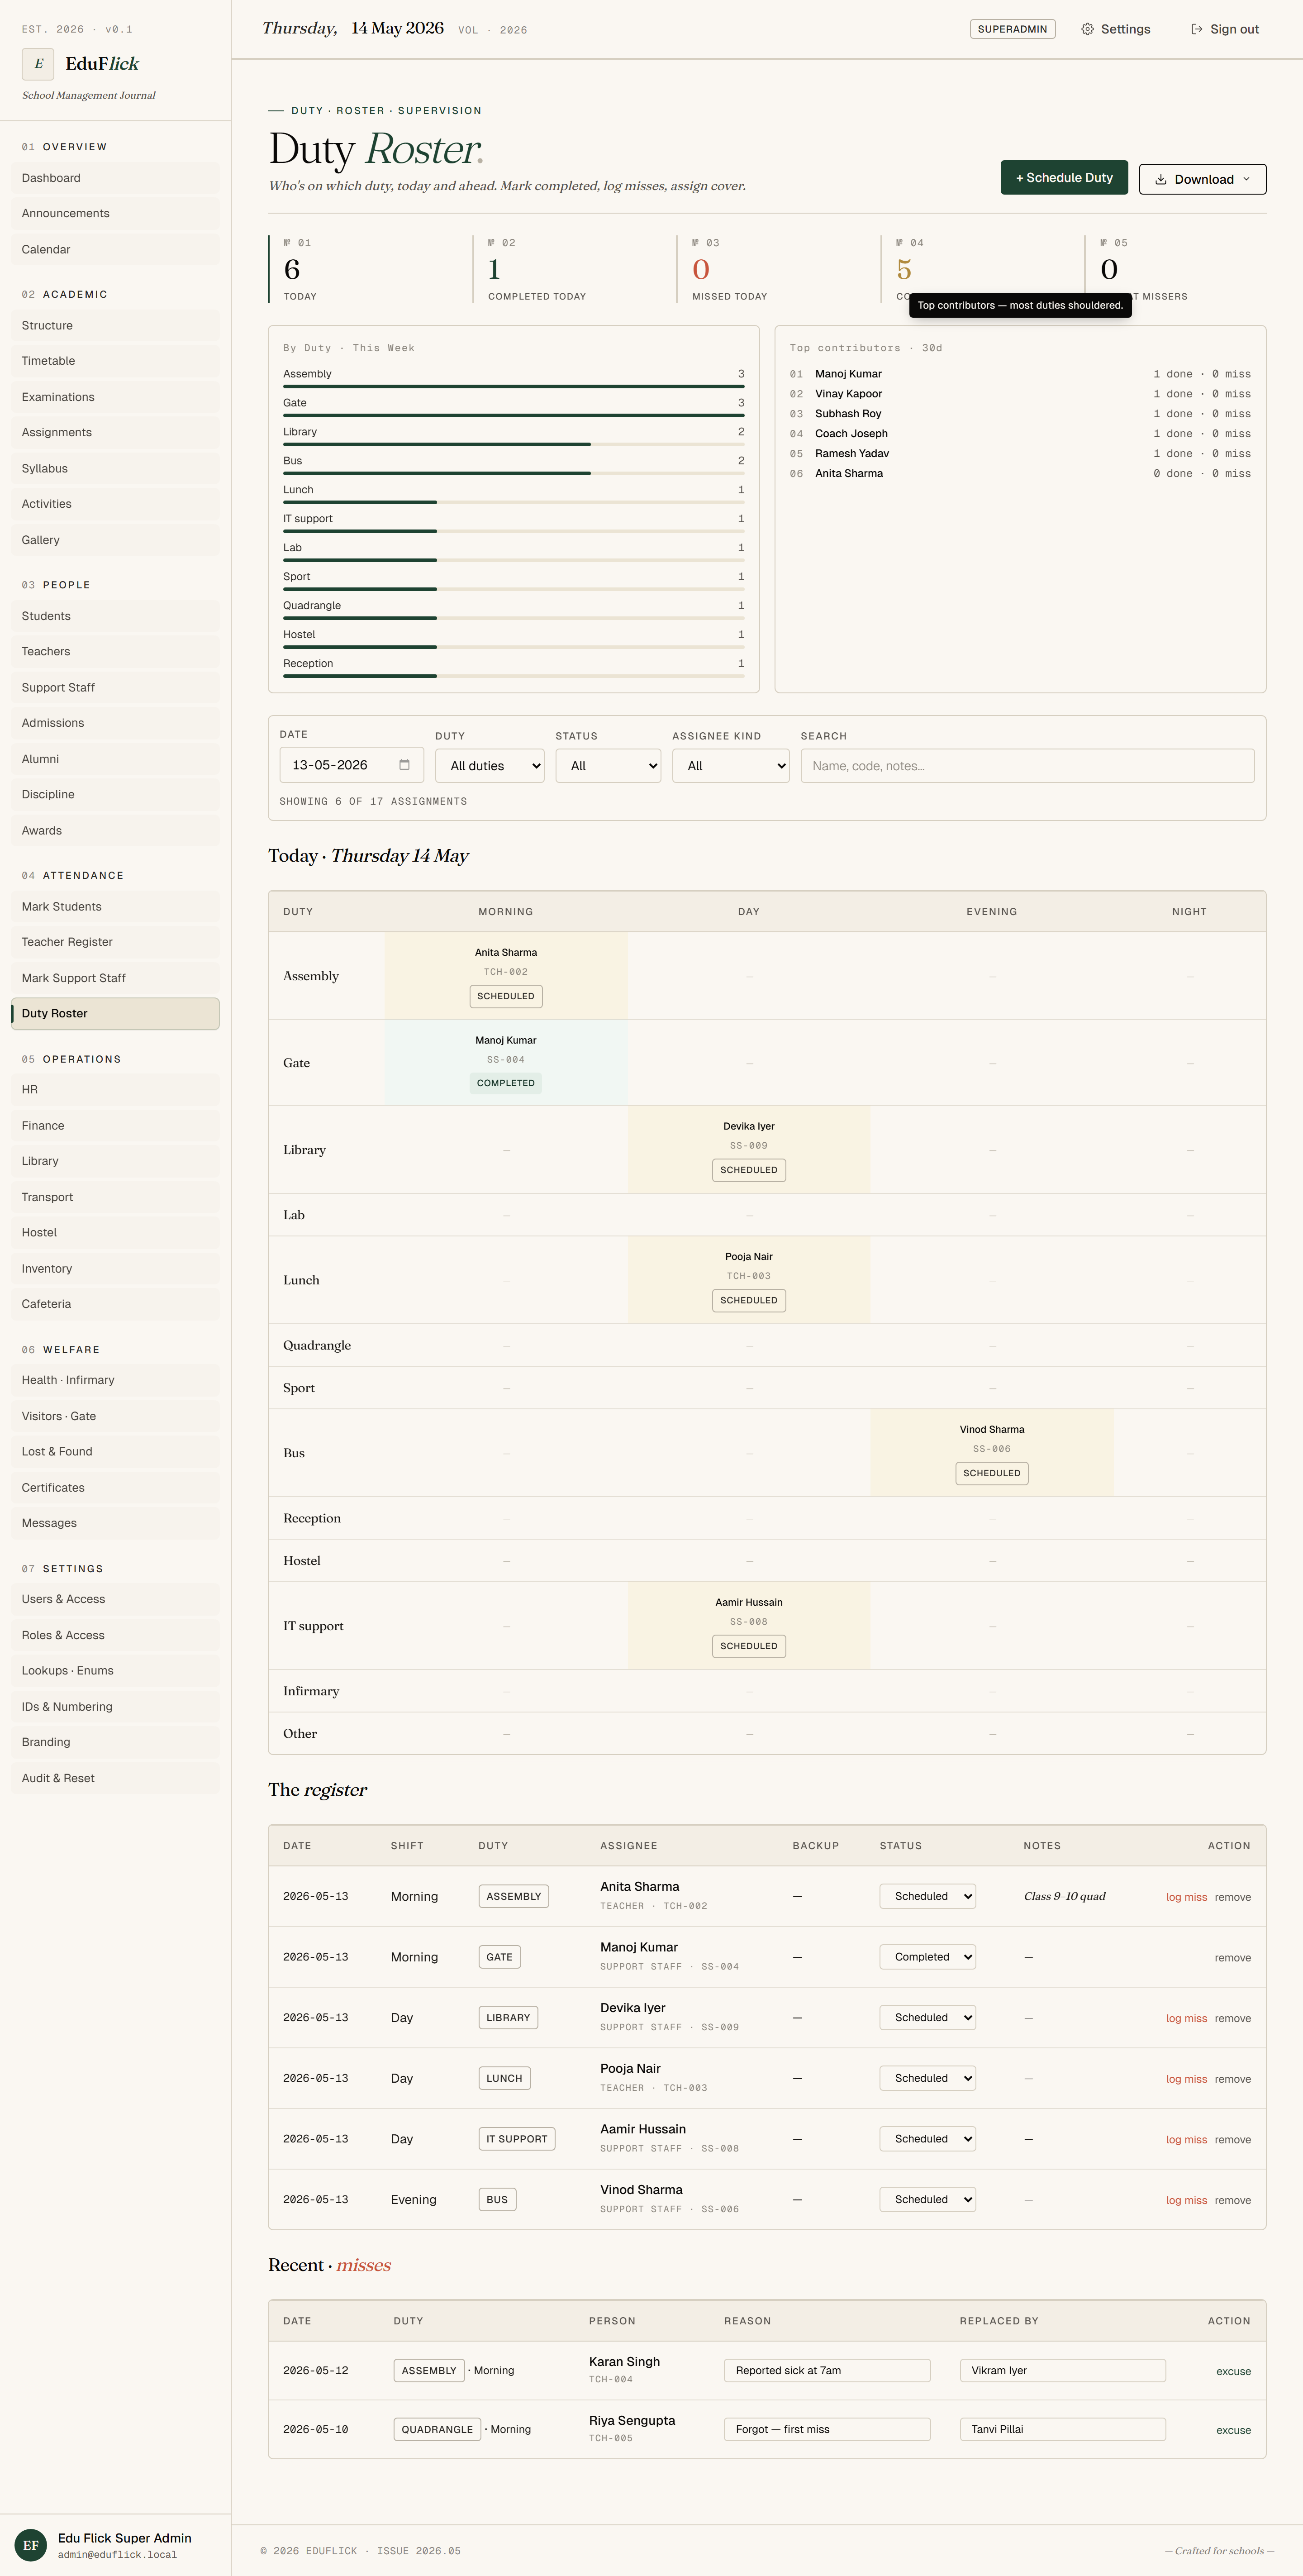
Task: Click the EF avatar in the sidebar footer
Action: point(31,2545)
